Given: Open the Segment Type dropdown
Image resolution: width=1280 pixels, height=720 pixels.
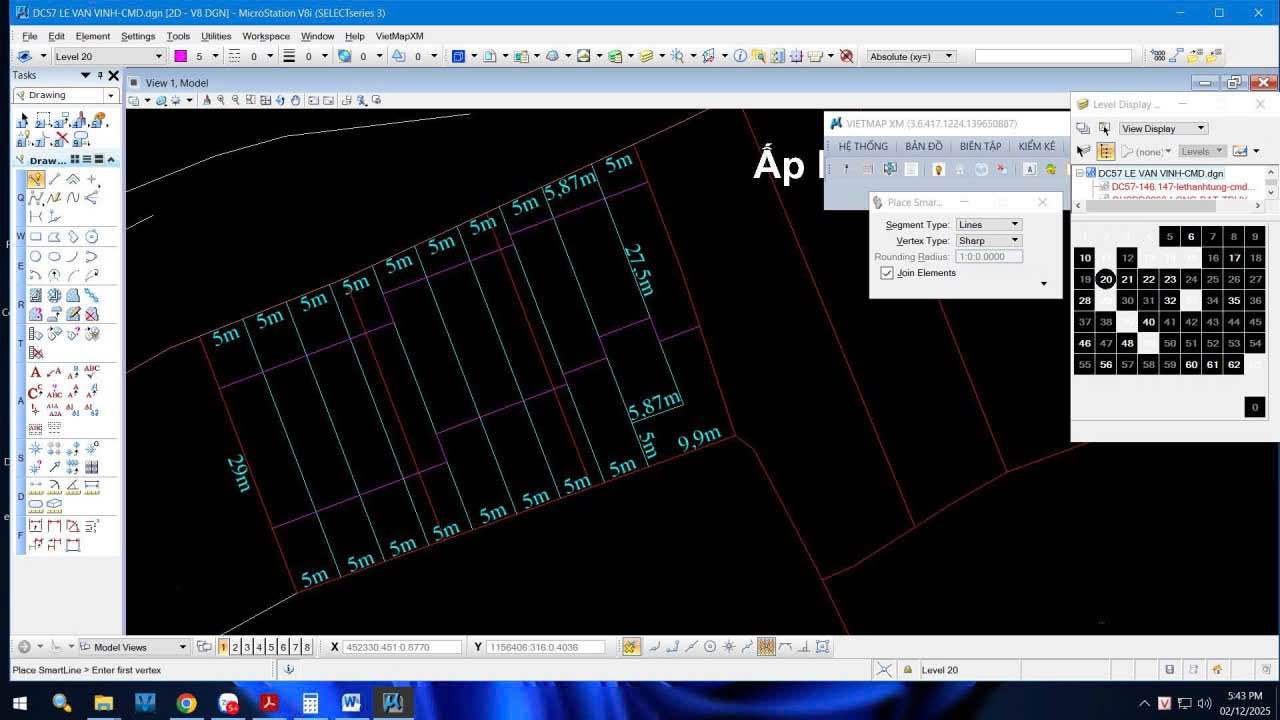Looking at the screenshot, I should pos(988,225).
